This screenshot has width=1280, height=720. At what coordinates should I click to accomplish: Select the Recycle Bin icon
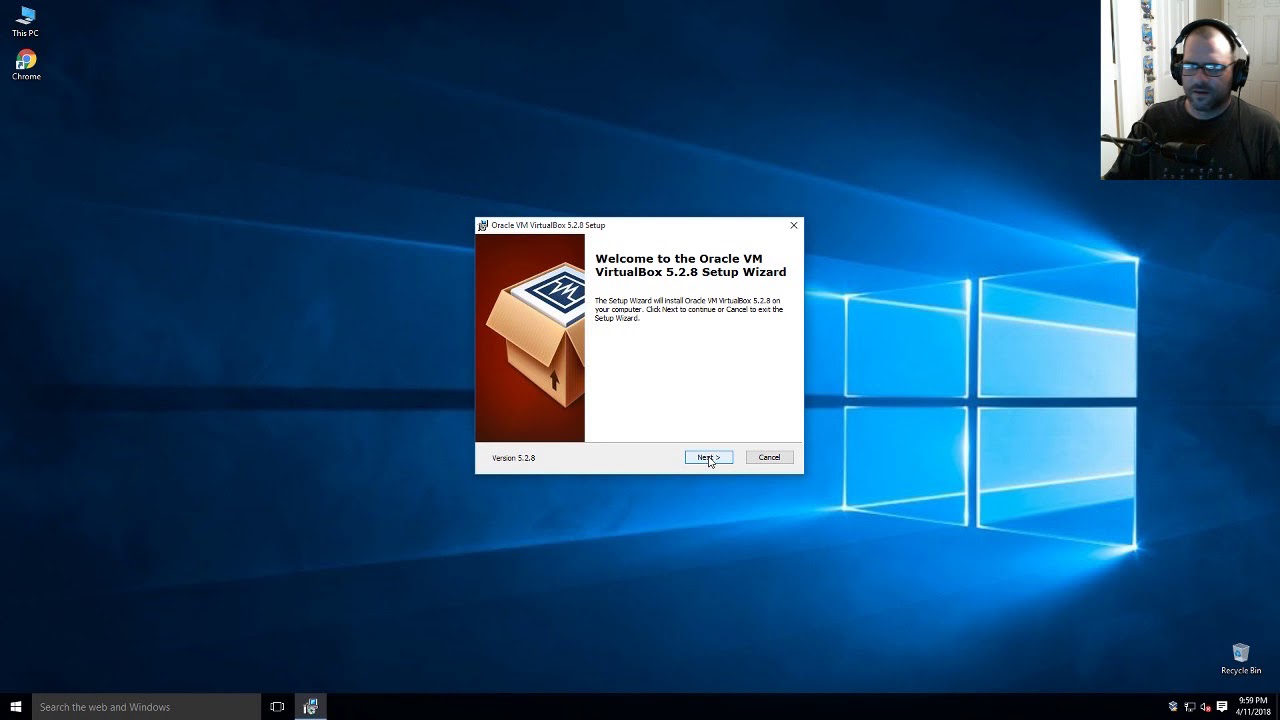[x=1241, y=659]
